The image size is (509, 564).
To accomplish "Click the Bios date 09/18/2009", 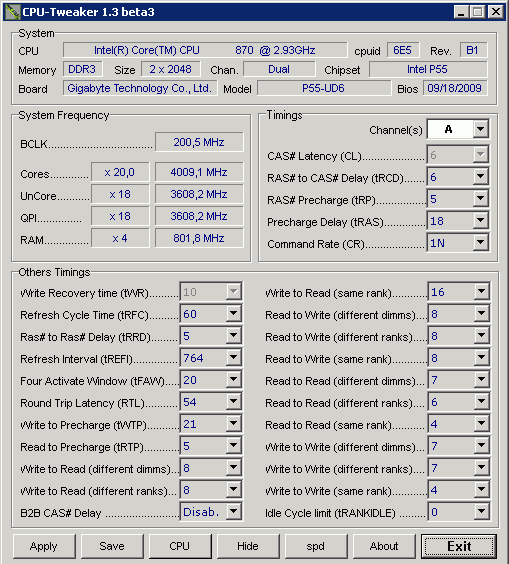I will tap(455, 88).
